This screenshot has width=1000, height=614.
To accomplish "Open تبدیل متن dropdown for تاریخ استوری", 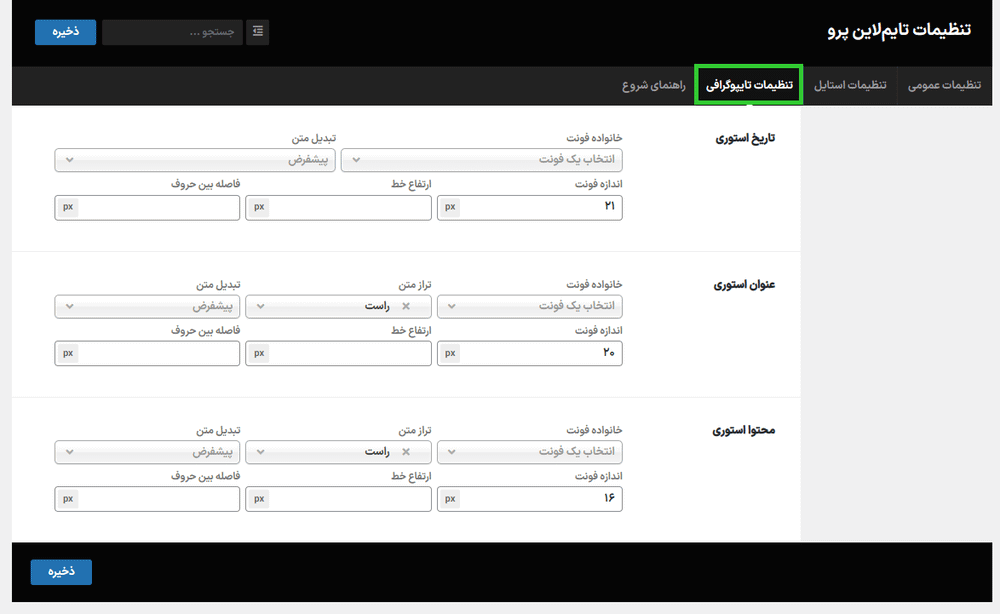I will click(195, 159).
